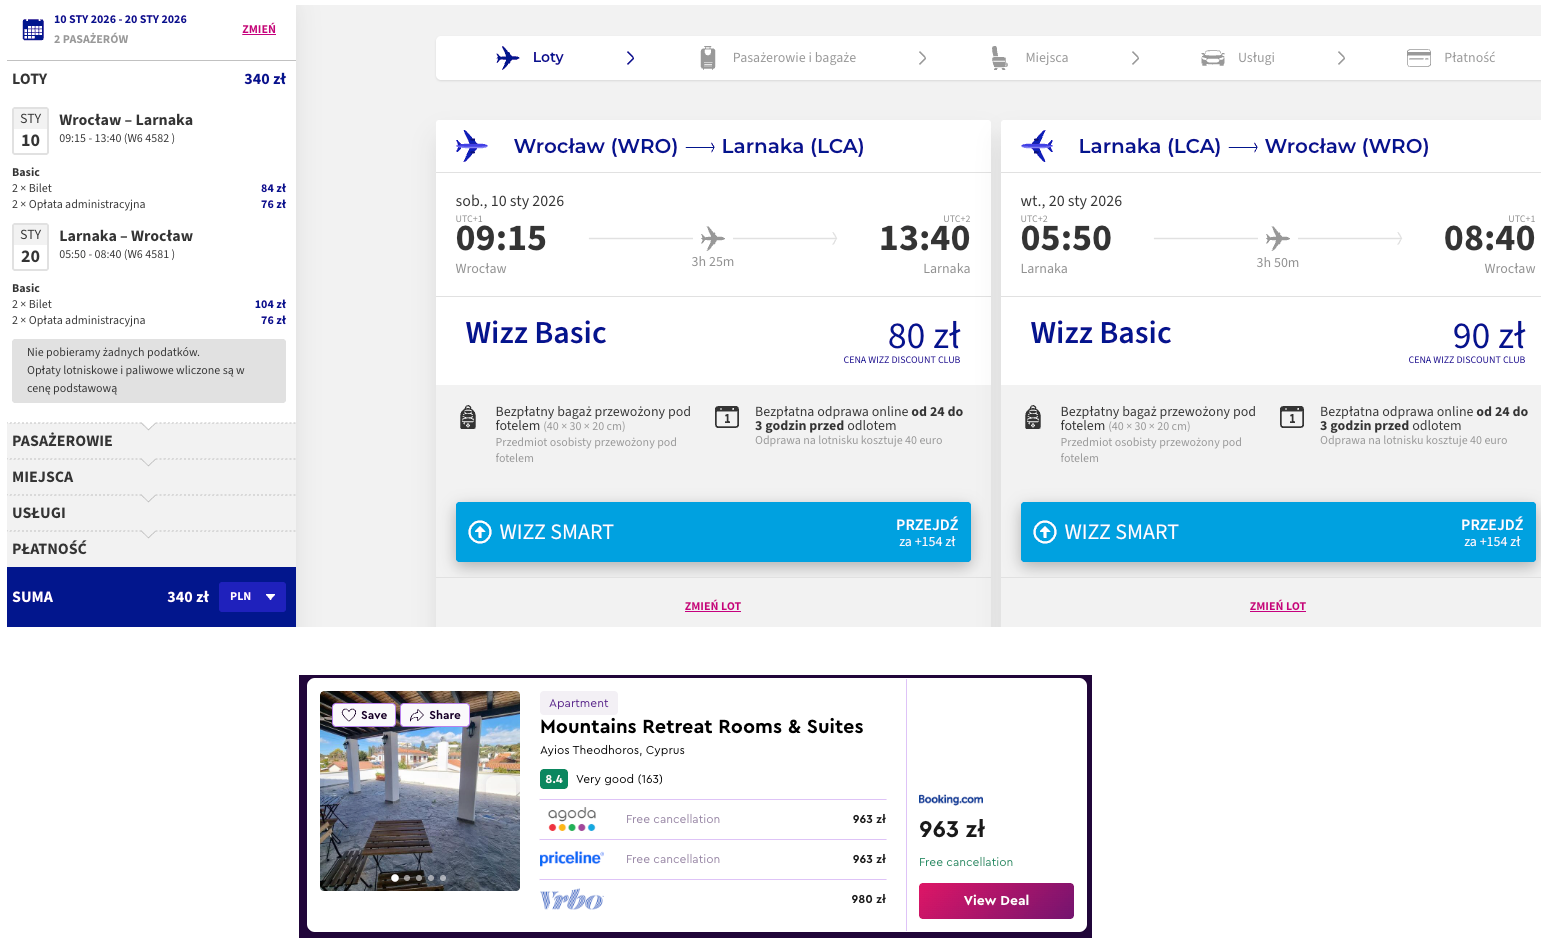1541x939 pixels.
Task: Click chevron after Pasażerowie i bagaże
Action: pos(922,58)
